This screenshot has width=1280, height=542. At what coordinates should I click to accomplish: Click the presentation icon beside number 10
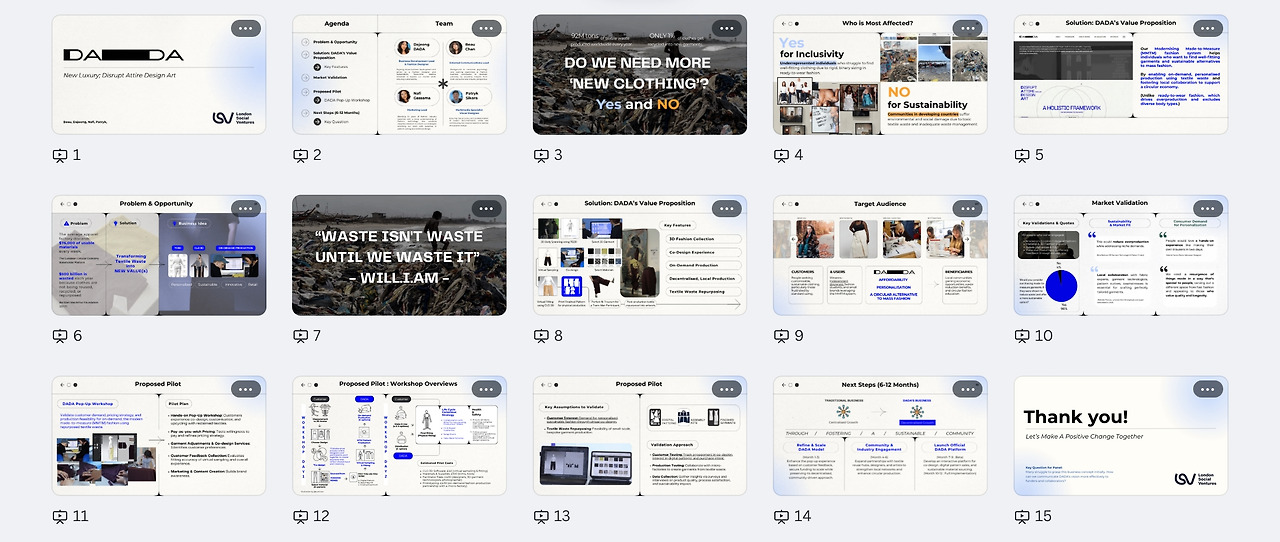(1022, 336)
